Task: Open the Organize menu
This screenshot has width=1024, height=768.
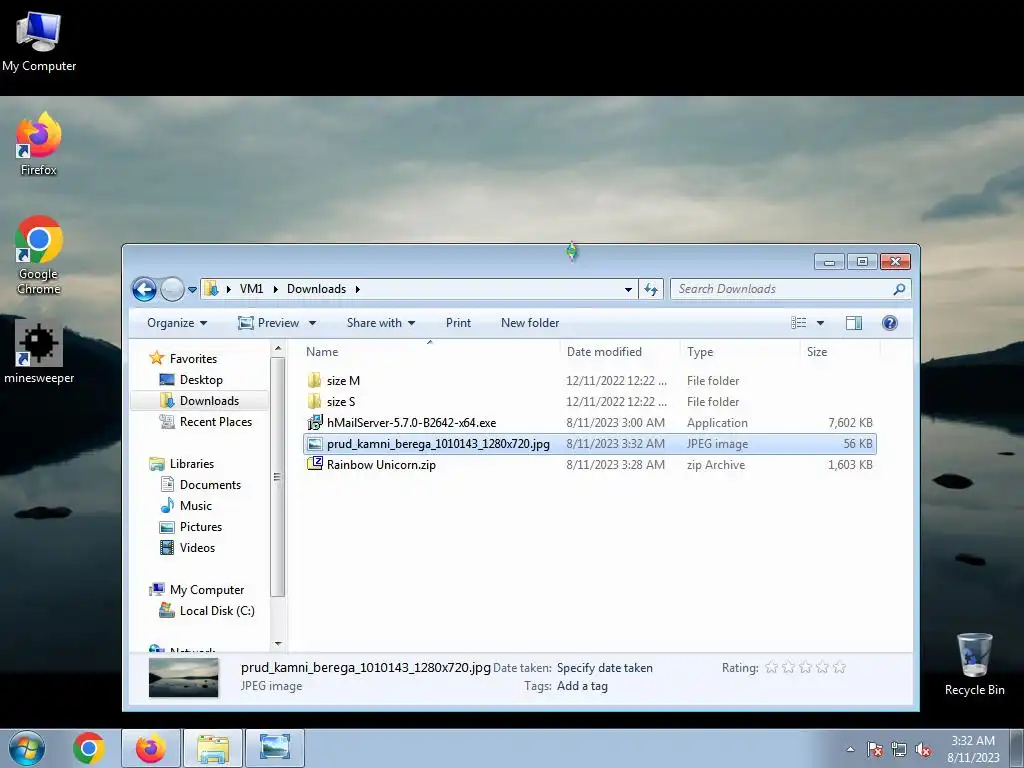Action: point(177,323)
